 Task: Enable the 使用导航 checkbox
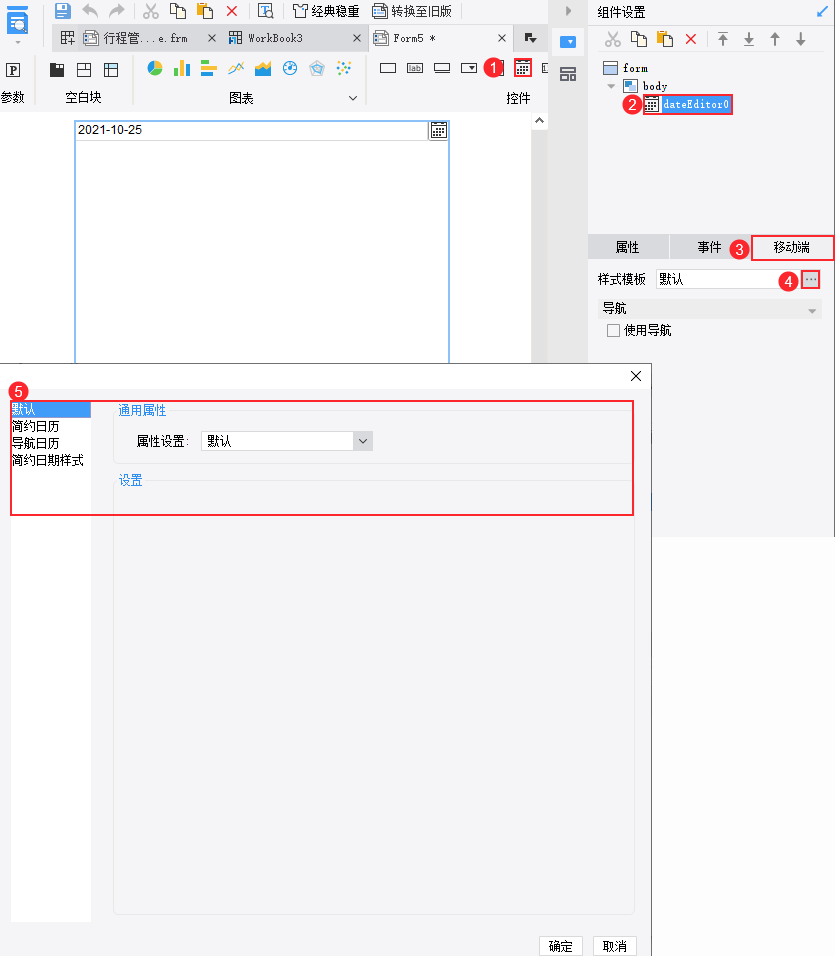point(613,330)
